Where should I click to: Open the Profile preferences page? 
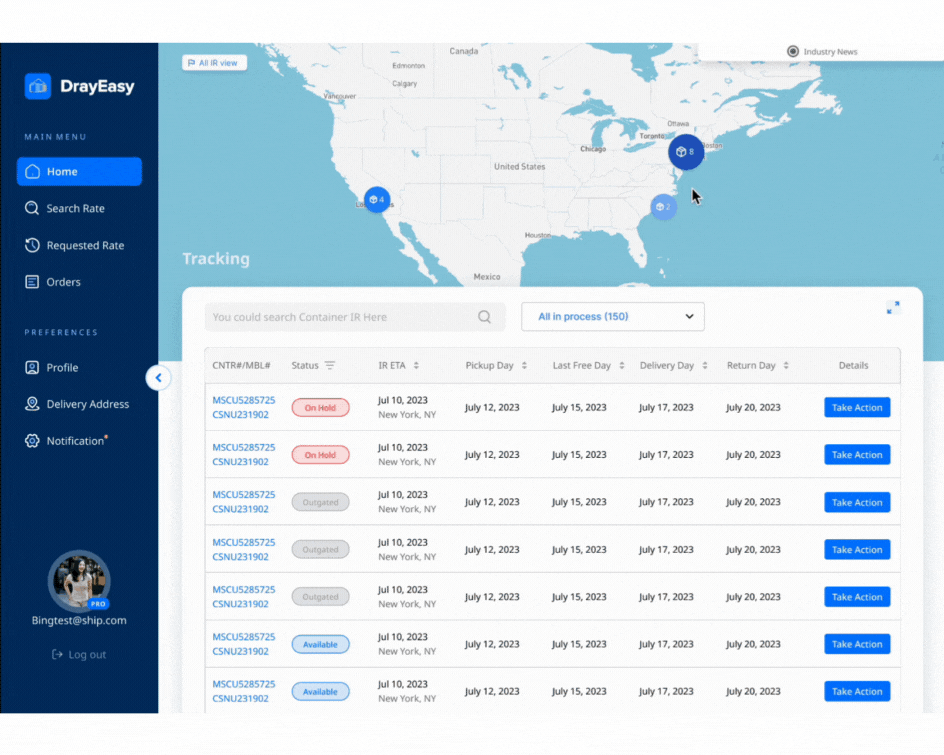[52, 368]
